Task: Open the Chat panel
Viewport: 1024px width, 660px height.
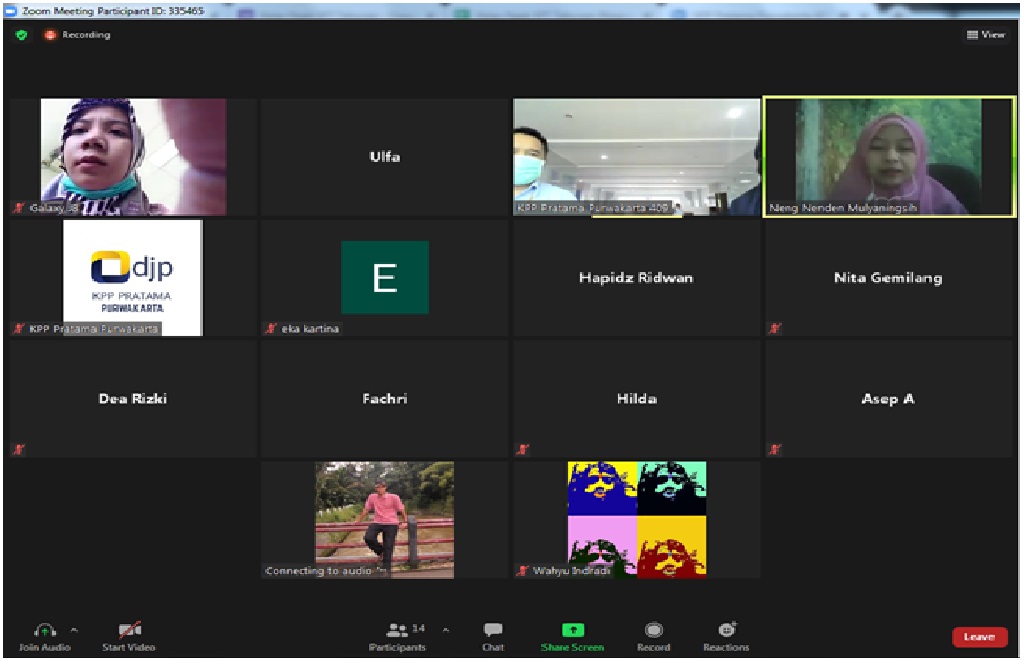Action: click(493, 630)
